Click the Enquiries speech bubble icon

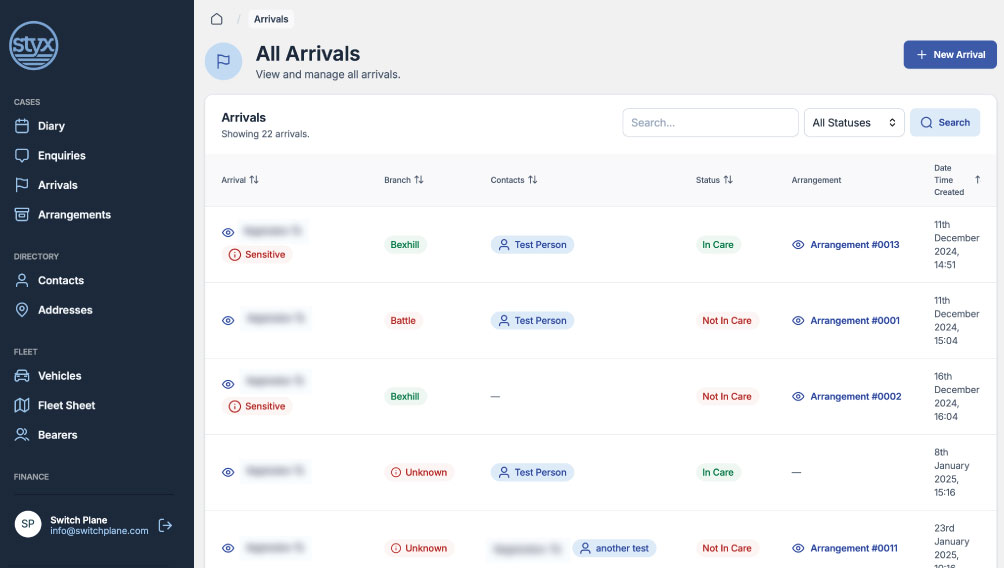click(22, 156)
